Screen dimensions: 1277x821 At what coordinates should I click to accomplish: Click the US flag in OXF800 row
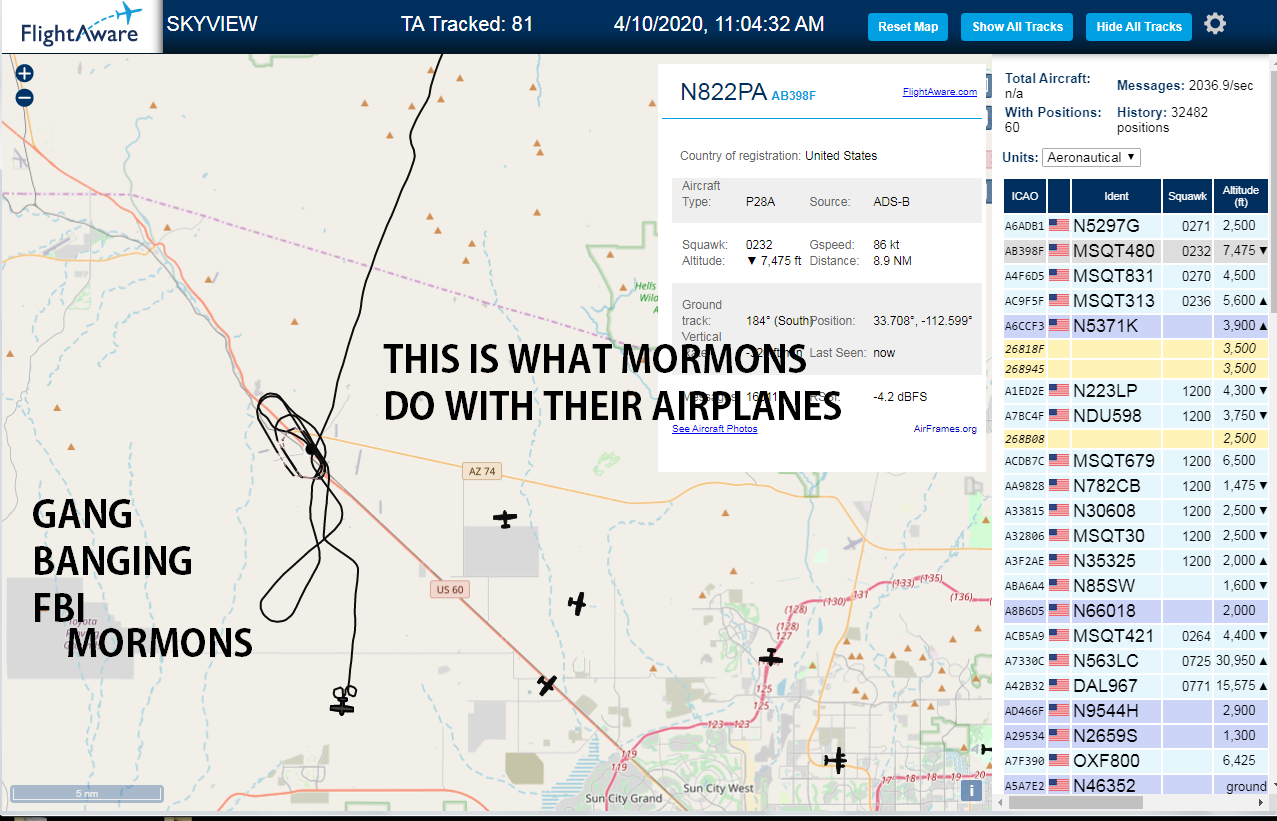click(1059, 761)
